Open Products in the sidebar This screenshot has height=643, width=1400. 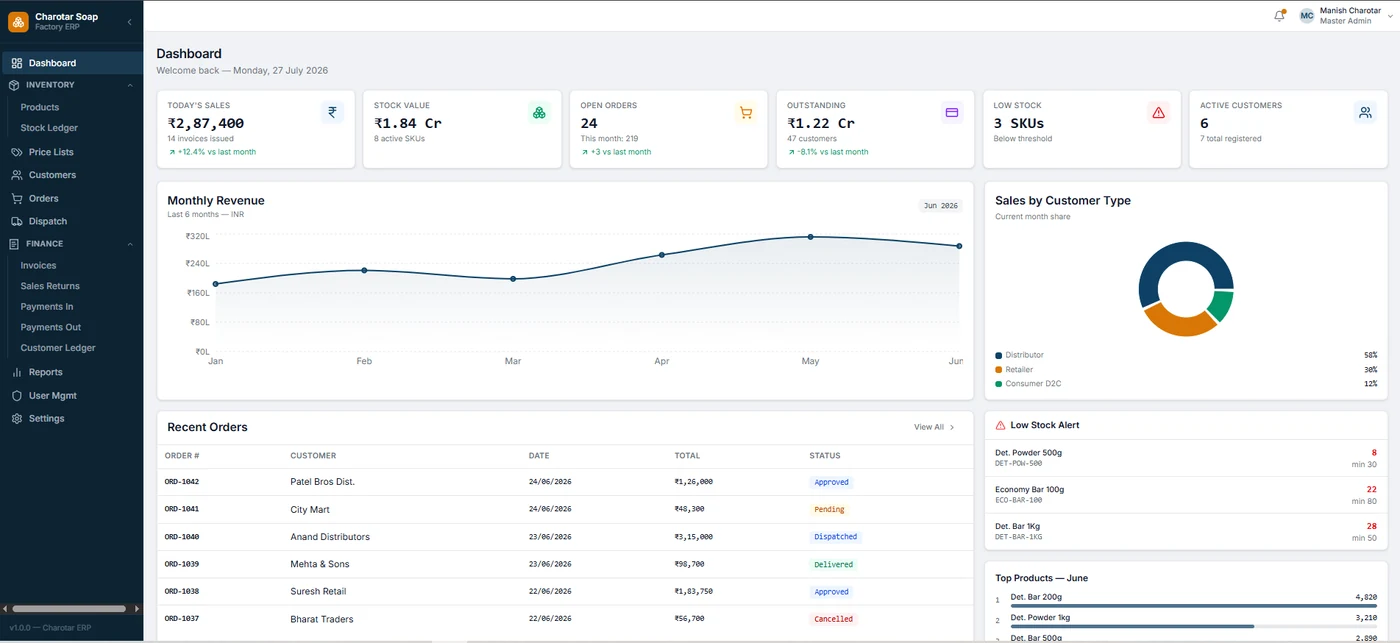[40, 107]
